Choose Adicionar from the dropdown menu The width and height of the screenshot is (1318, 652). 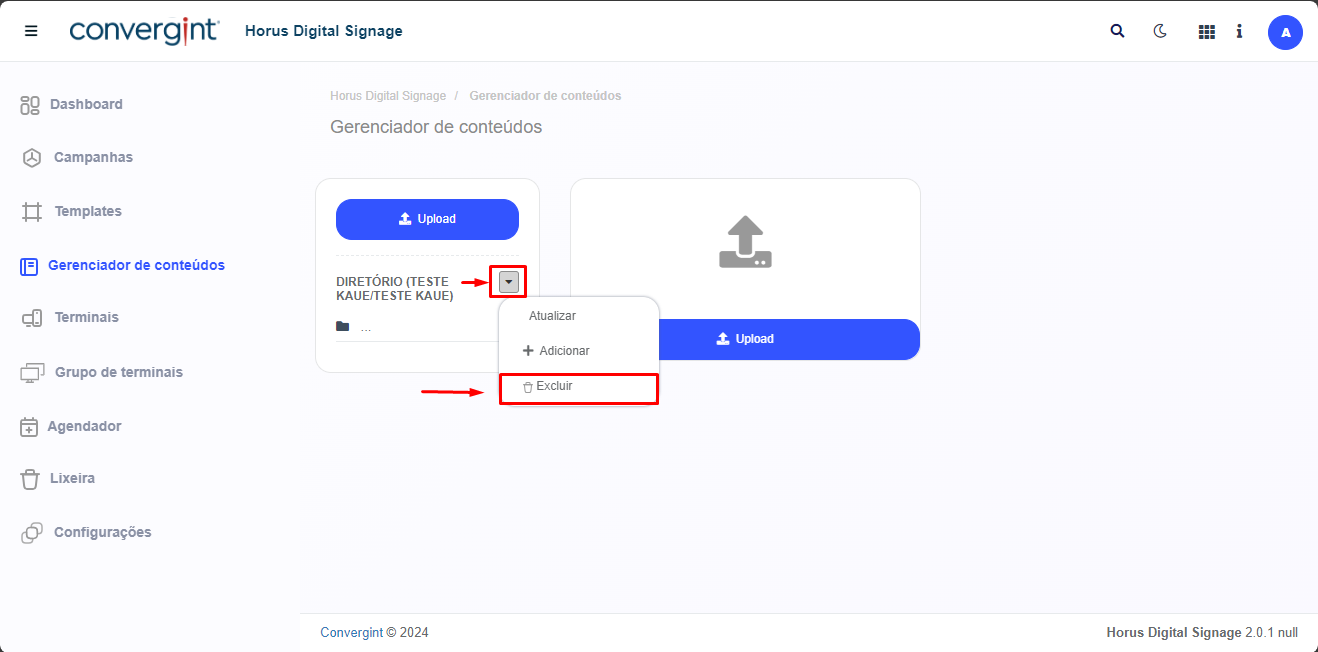pyautogui.click(x=557, y=351)
